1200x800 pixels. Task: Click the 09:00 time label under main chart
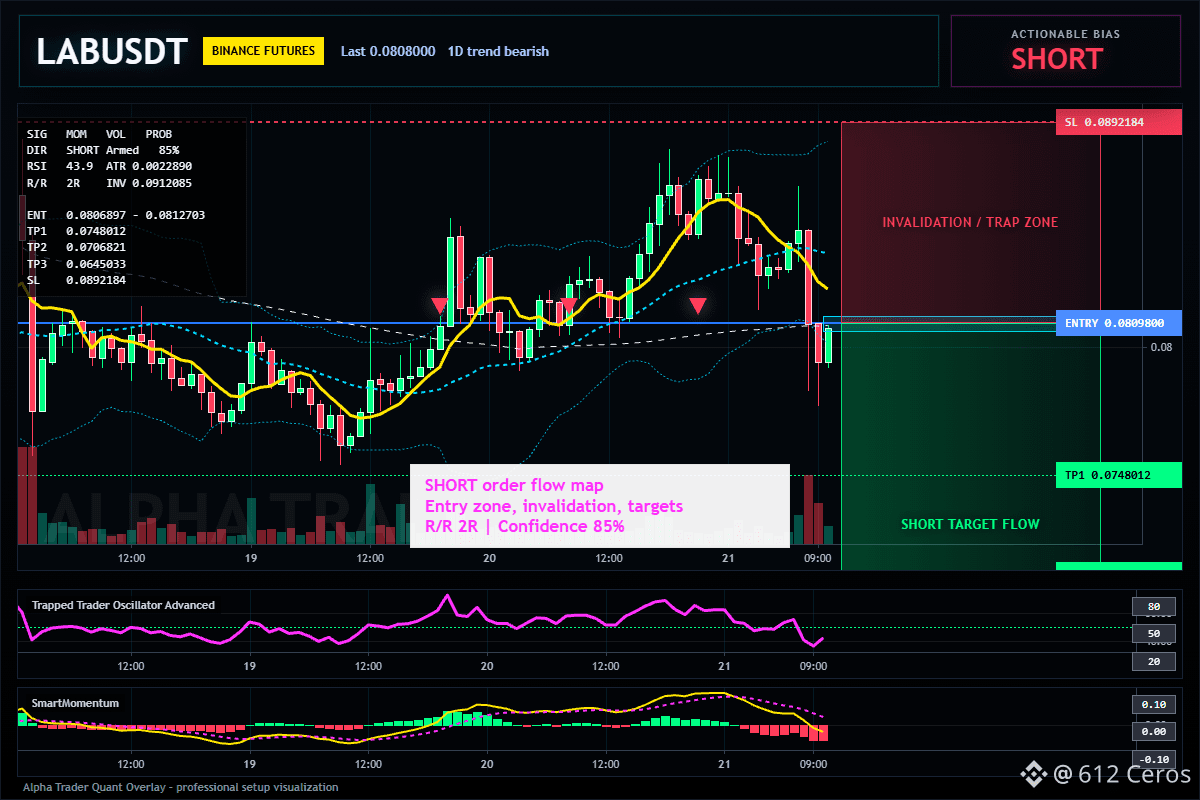coord(817,558)
